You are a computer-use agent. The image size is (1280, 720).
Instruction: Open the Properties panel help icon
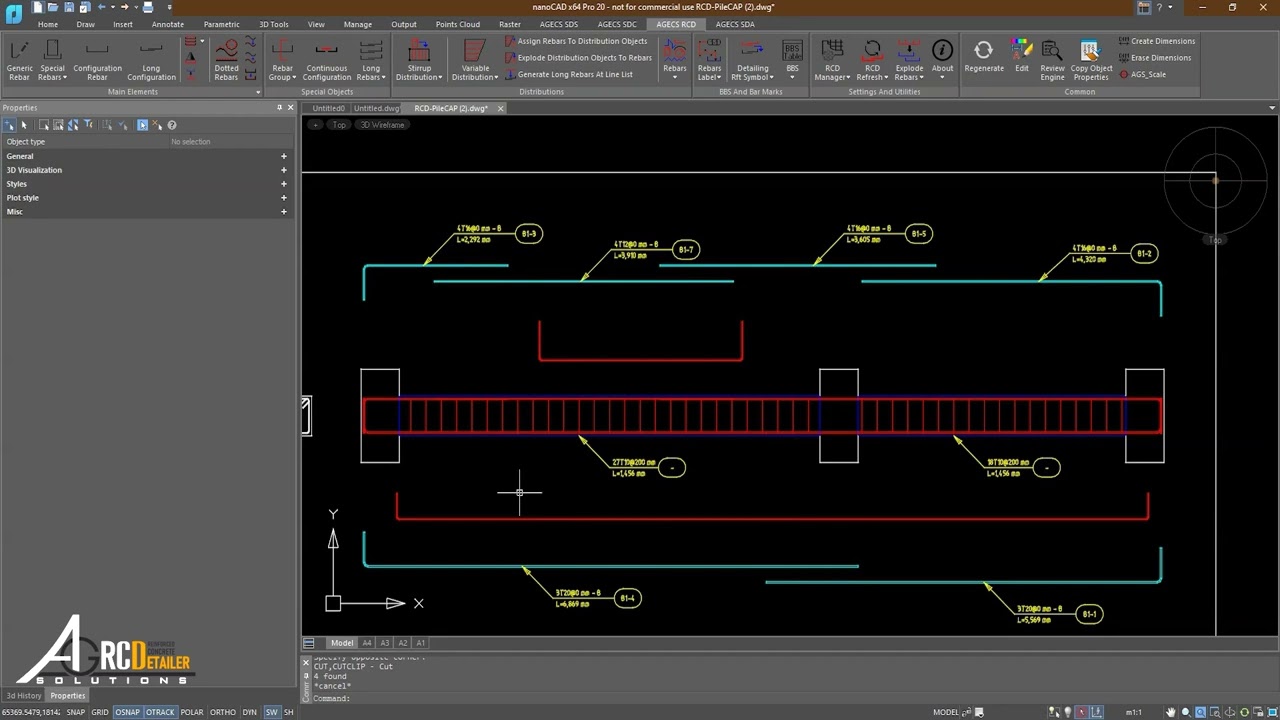[x=172, y=125]
